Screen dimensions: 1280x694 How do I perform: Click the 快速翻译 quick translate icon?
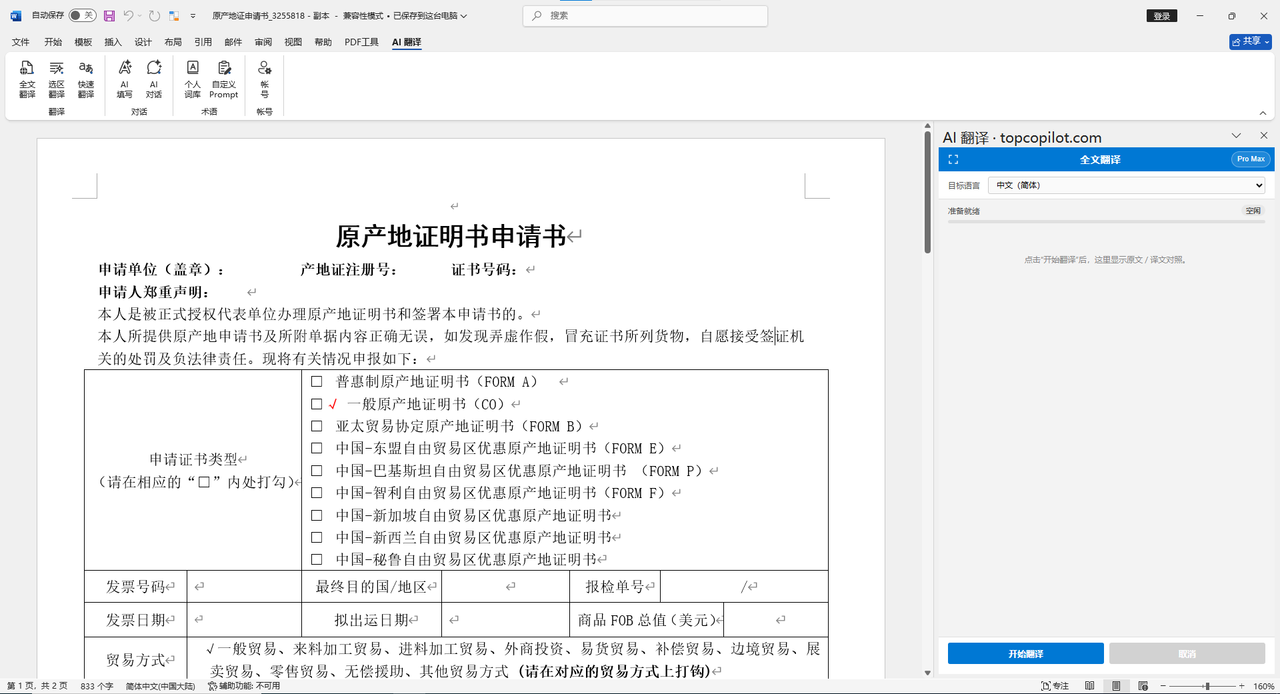pos(86,79)
